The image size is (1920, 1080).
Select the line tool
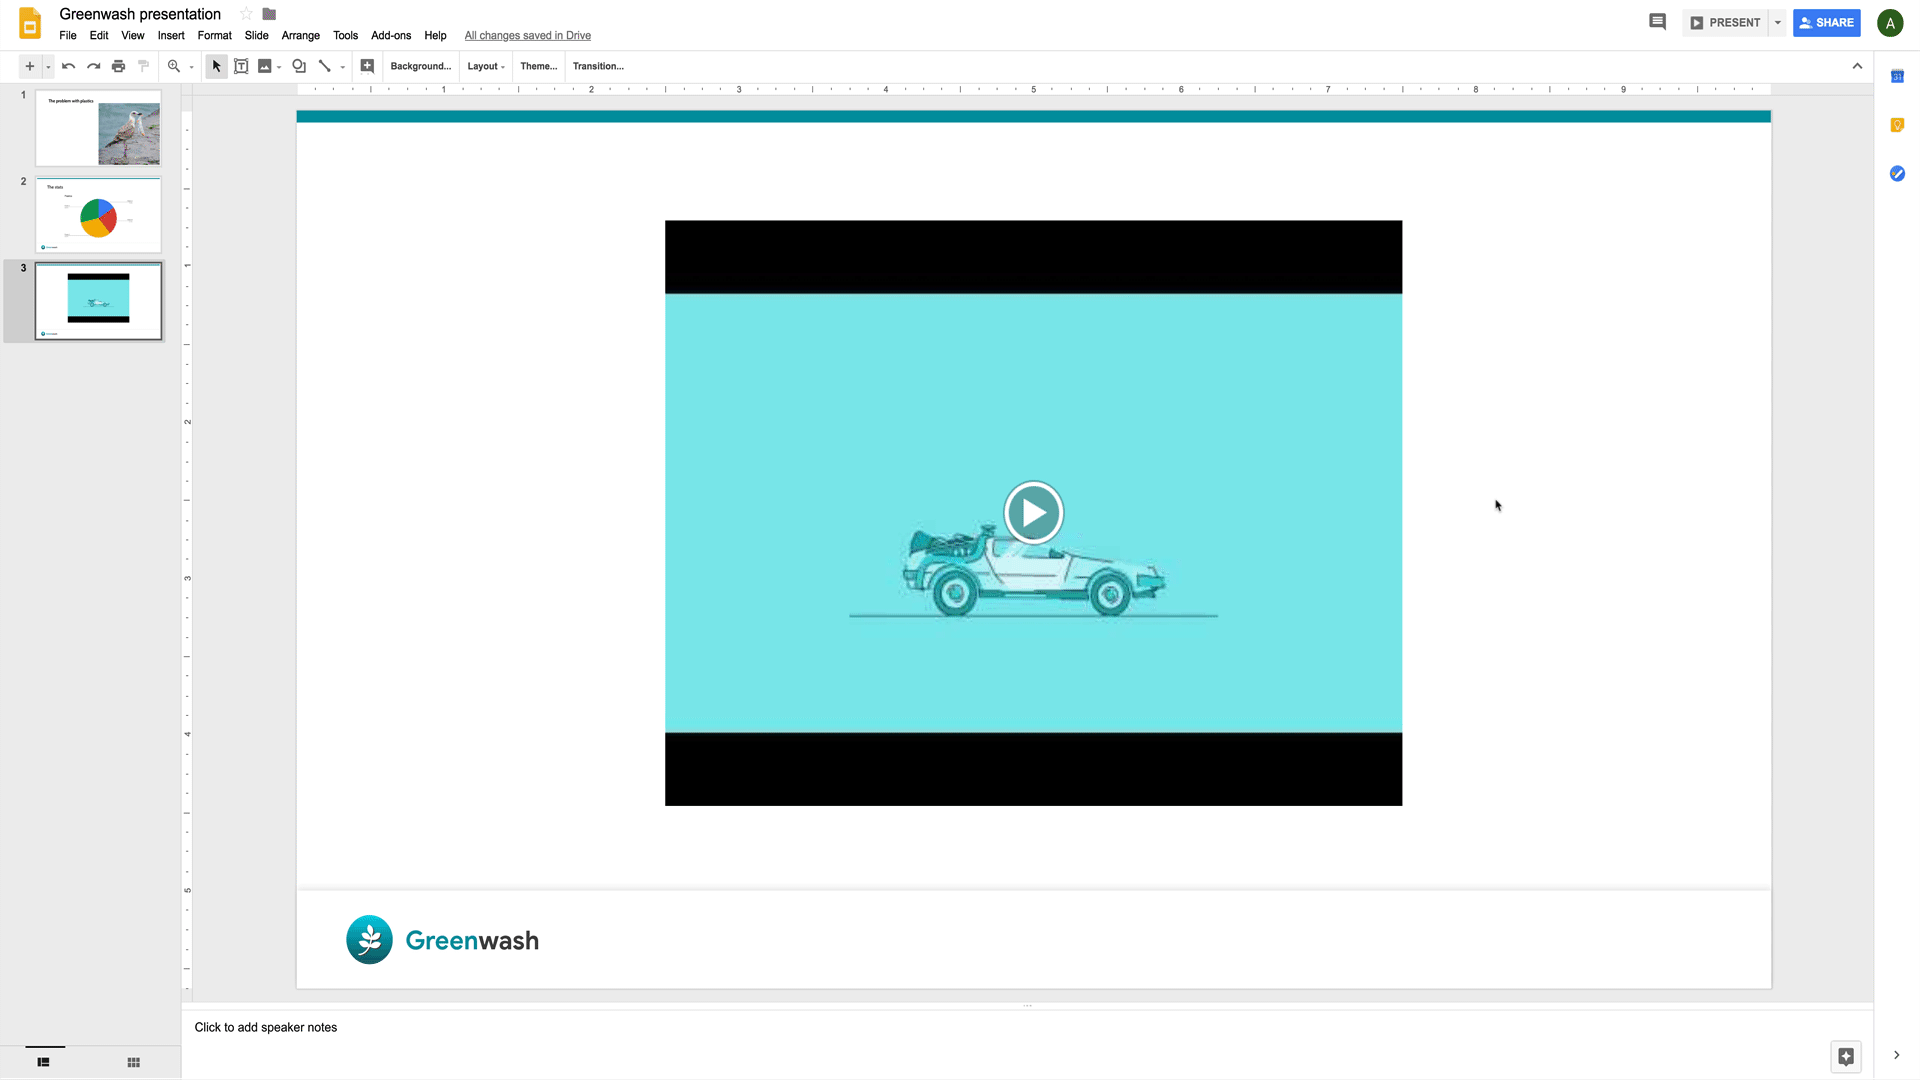(x=325, y=66)
